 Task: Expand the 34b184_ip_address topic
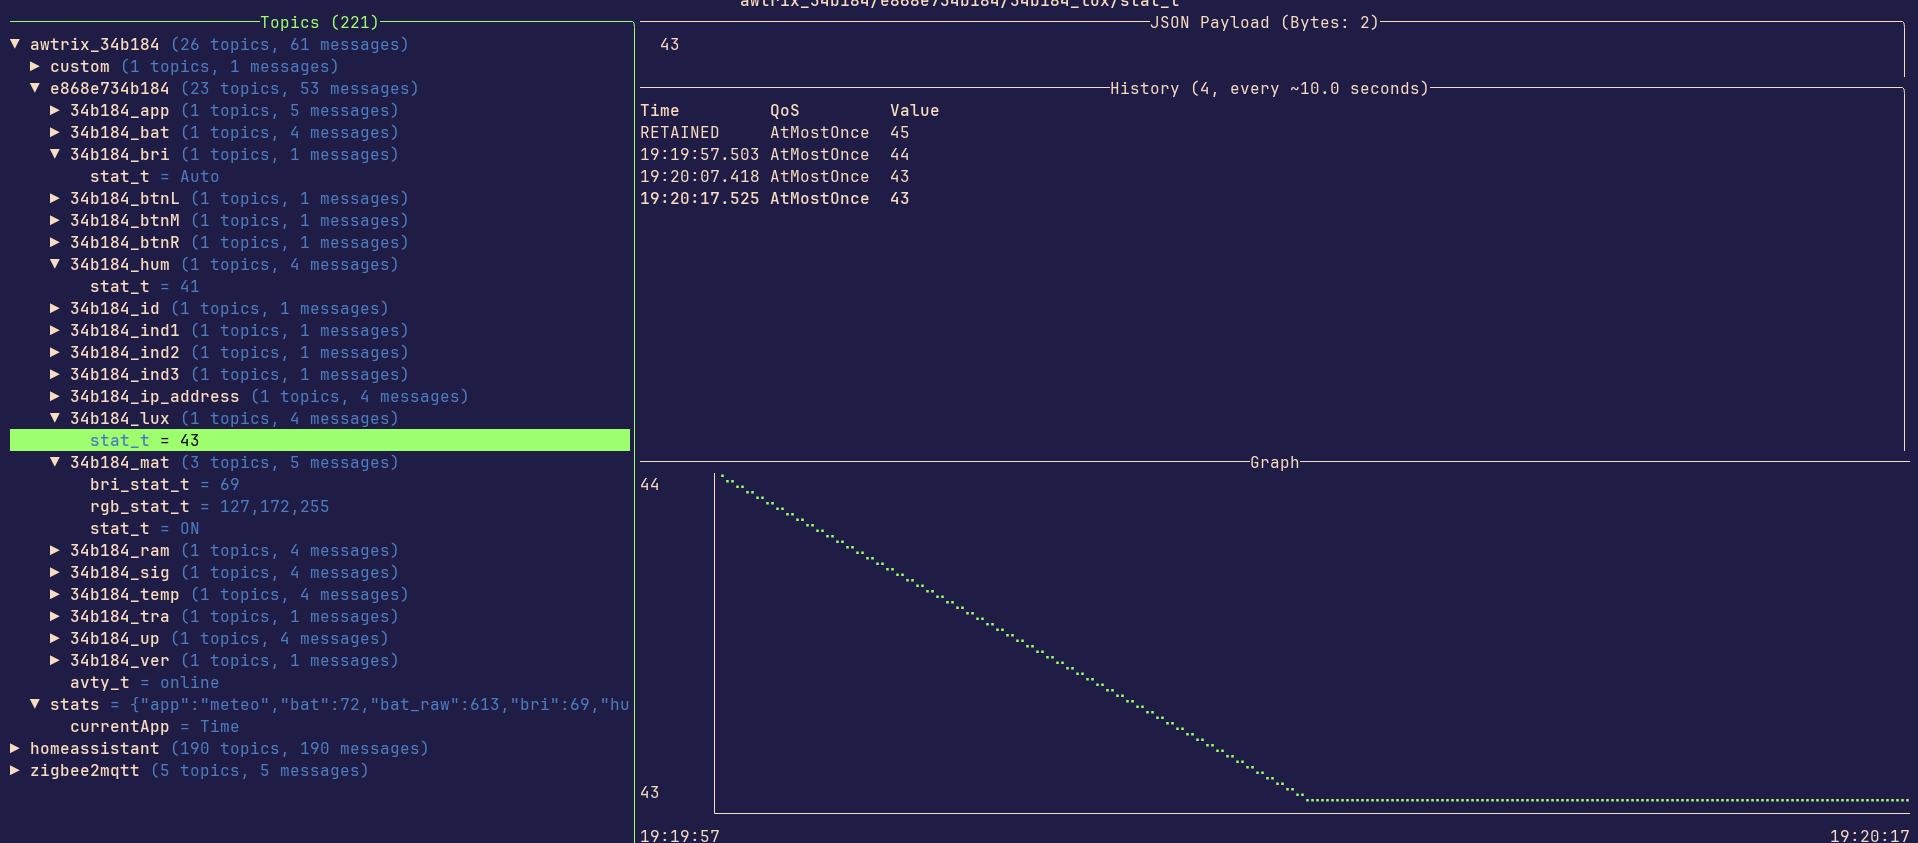[55, 396]
